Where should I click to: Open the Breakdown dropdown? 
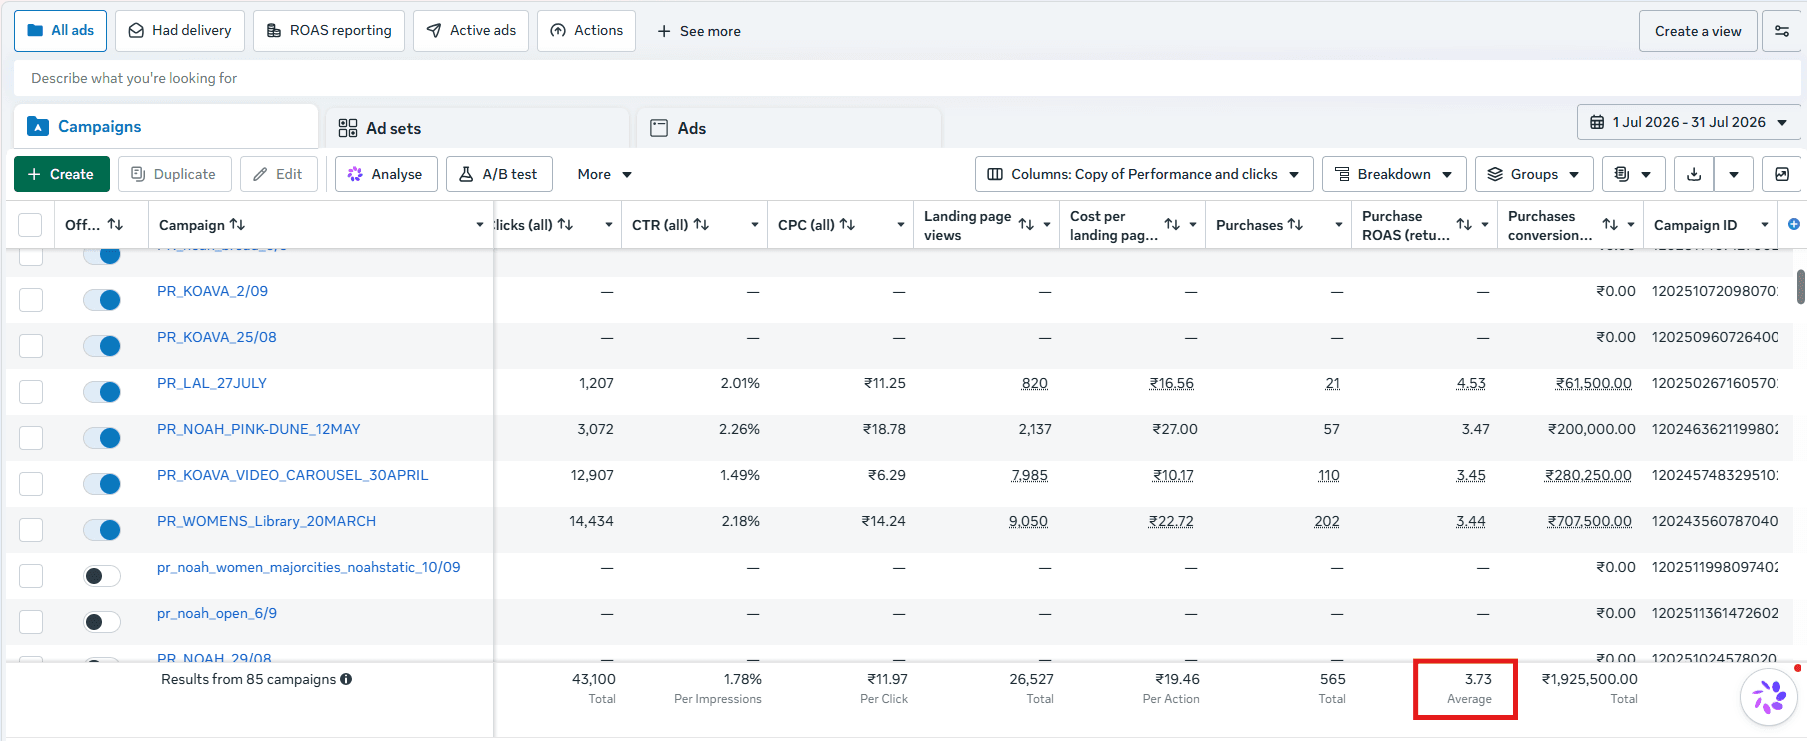click(1394, 174)
